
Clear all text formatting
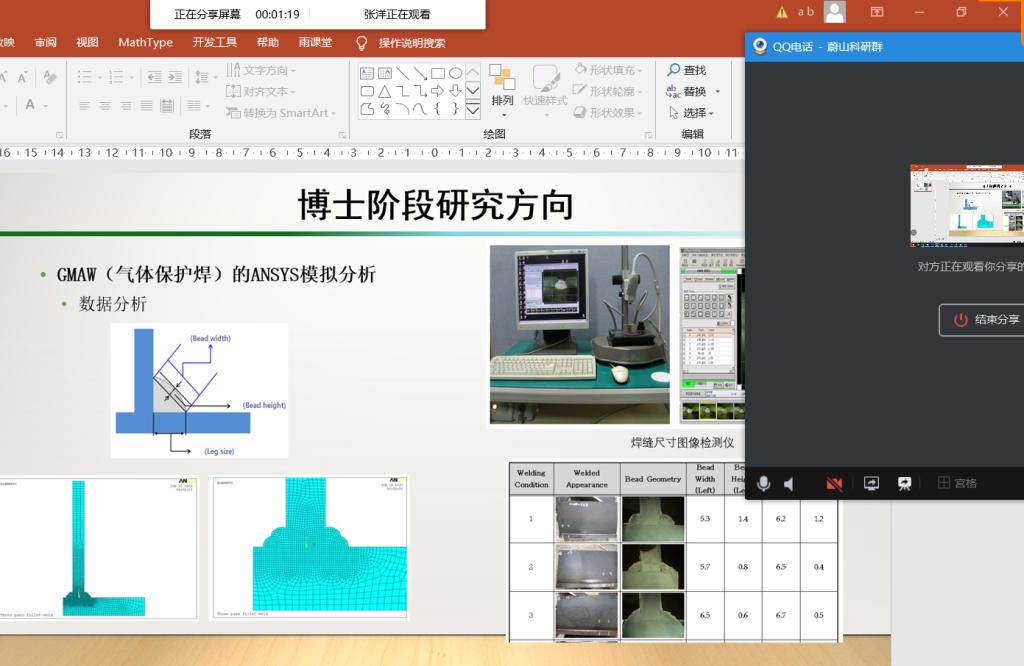click(50, 77)
